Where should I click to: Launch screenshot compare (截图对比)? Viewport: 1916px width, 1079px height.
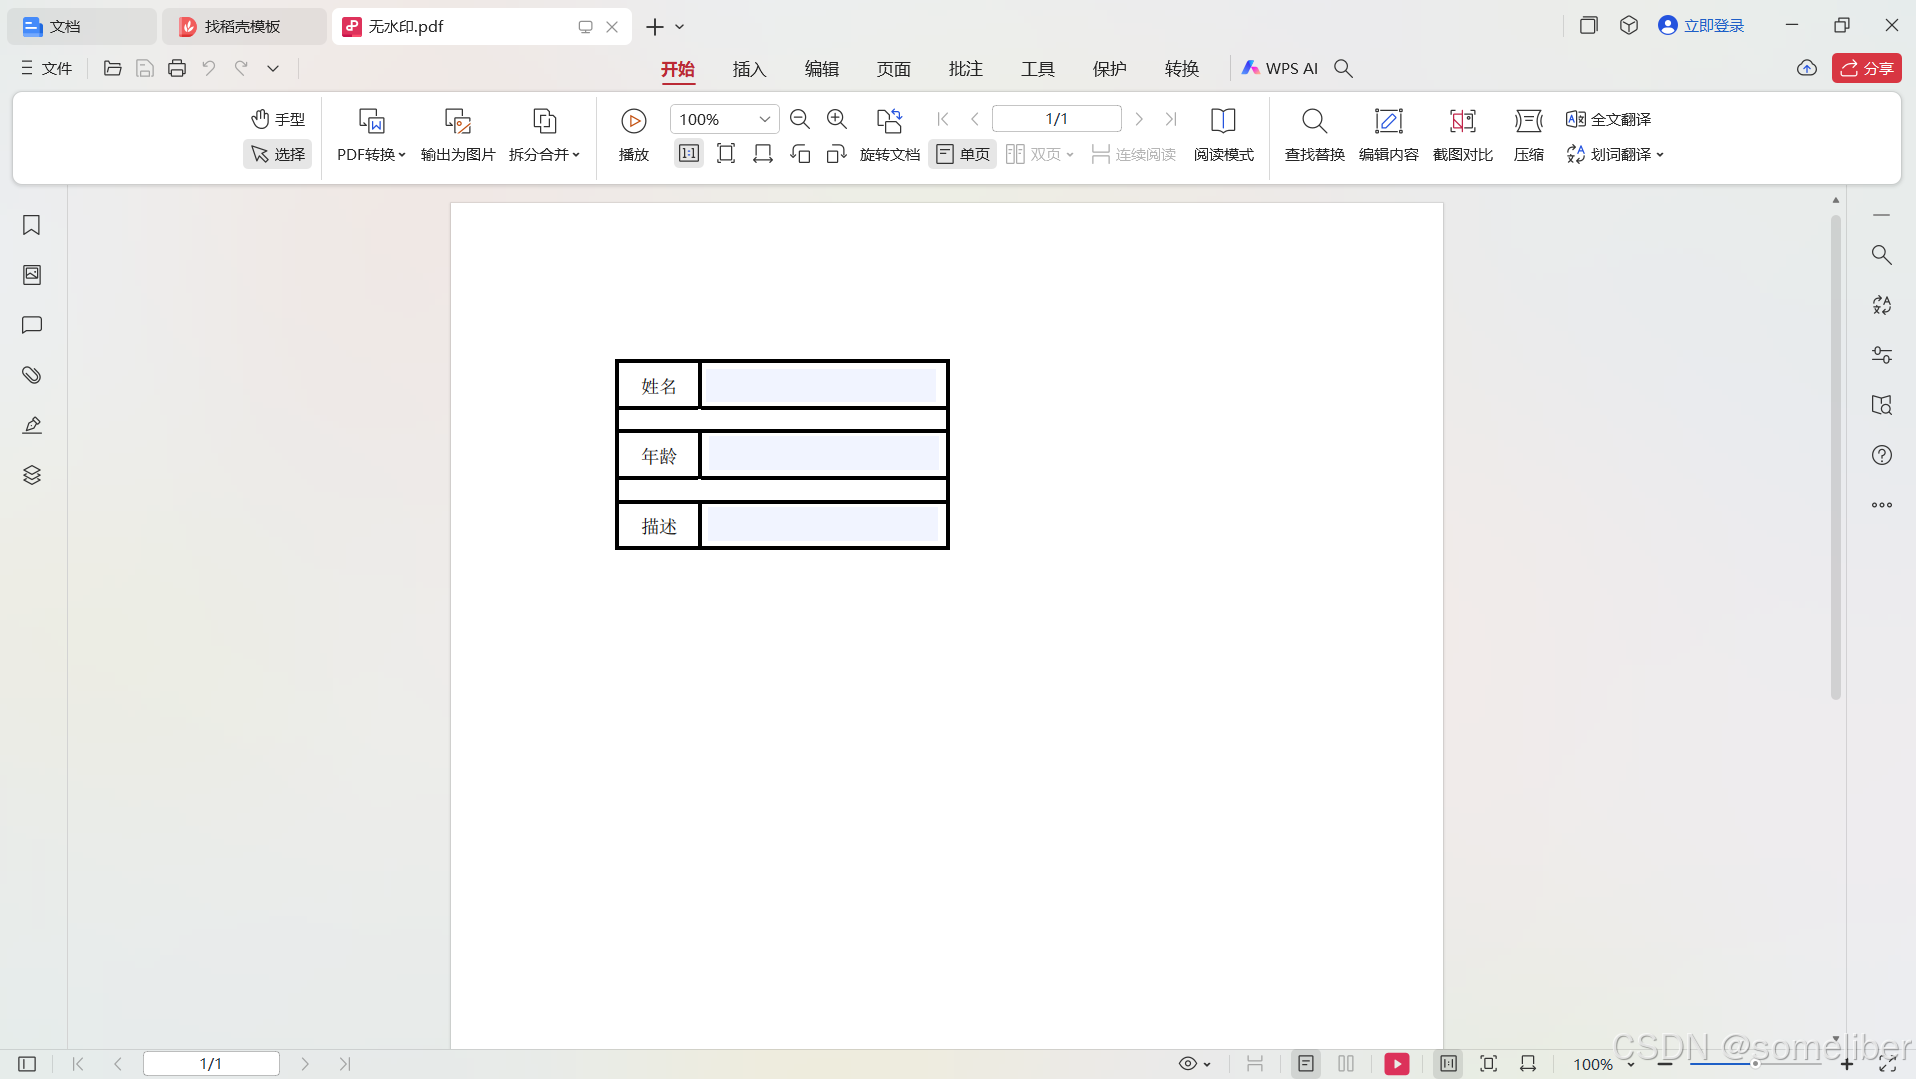(x=1462, y=135)
